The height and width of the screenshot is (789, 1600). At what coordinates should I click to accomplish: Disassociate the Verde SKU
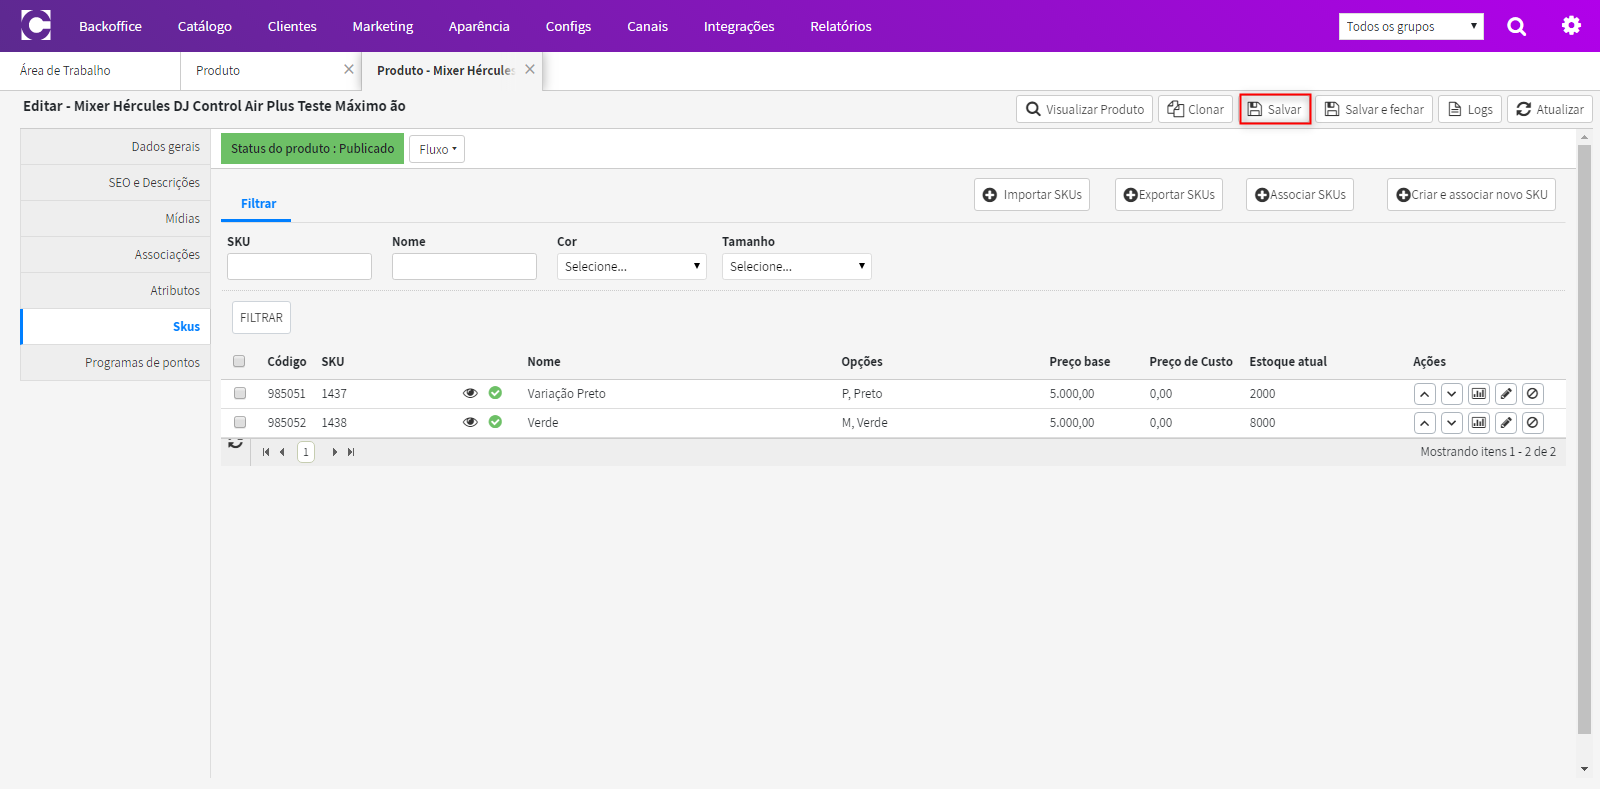click(1533, 423)
